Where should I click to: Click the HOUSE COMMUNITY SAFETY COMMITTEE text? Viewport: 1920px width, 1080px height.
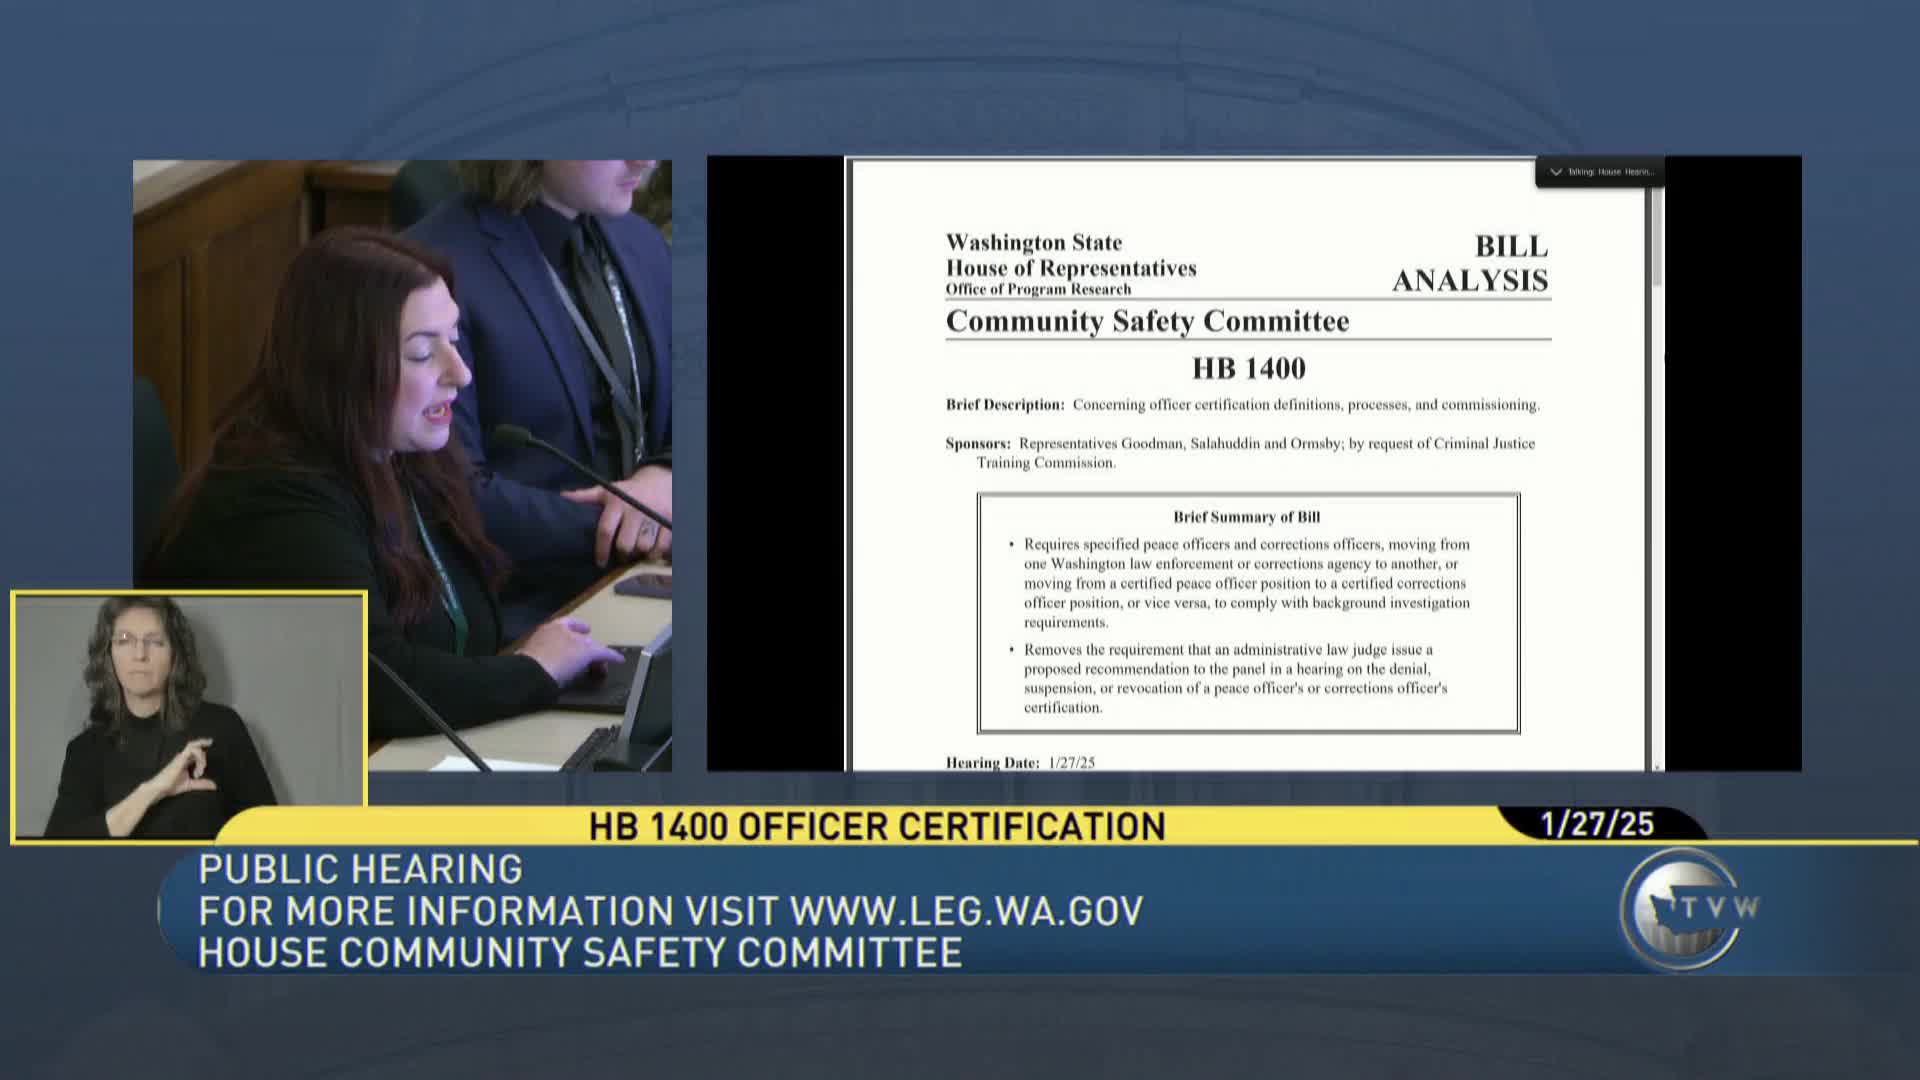(x=578, y=952)
